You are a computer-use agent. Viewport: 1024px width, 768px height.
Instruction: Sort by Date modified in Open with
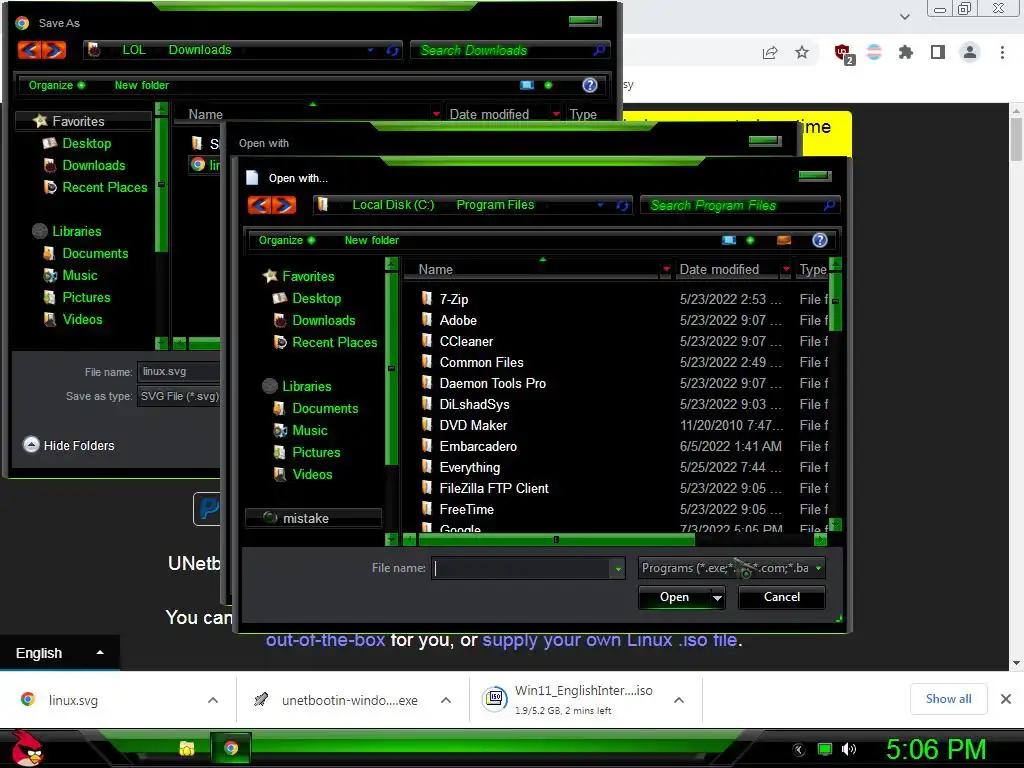(x=726, y=269)
